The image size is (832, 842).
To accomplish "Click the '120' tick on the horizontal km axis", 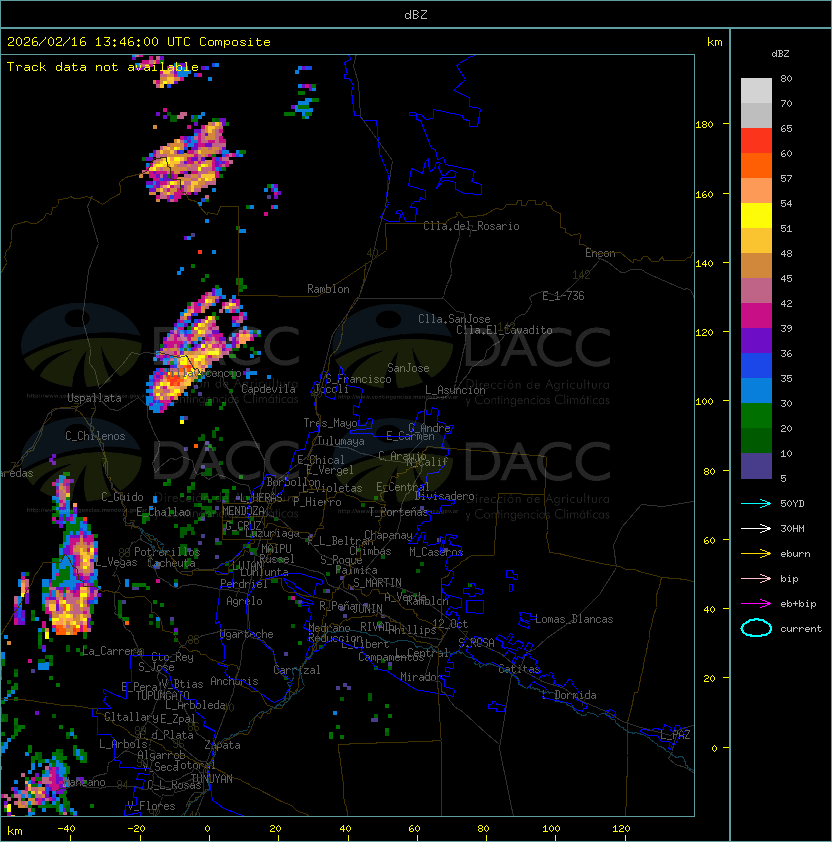I will [621, 829].
